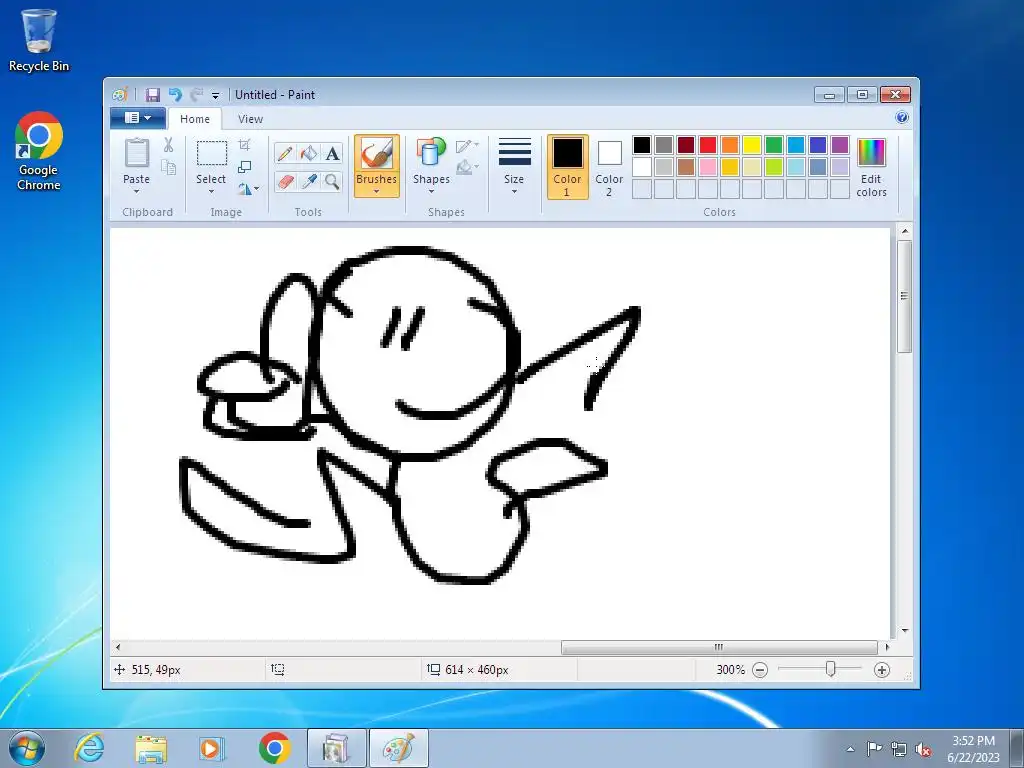Click the zoom slider handle
The image size is (1024, 768).
click(831, 669)
